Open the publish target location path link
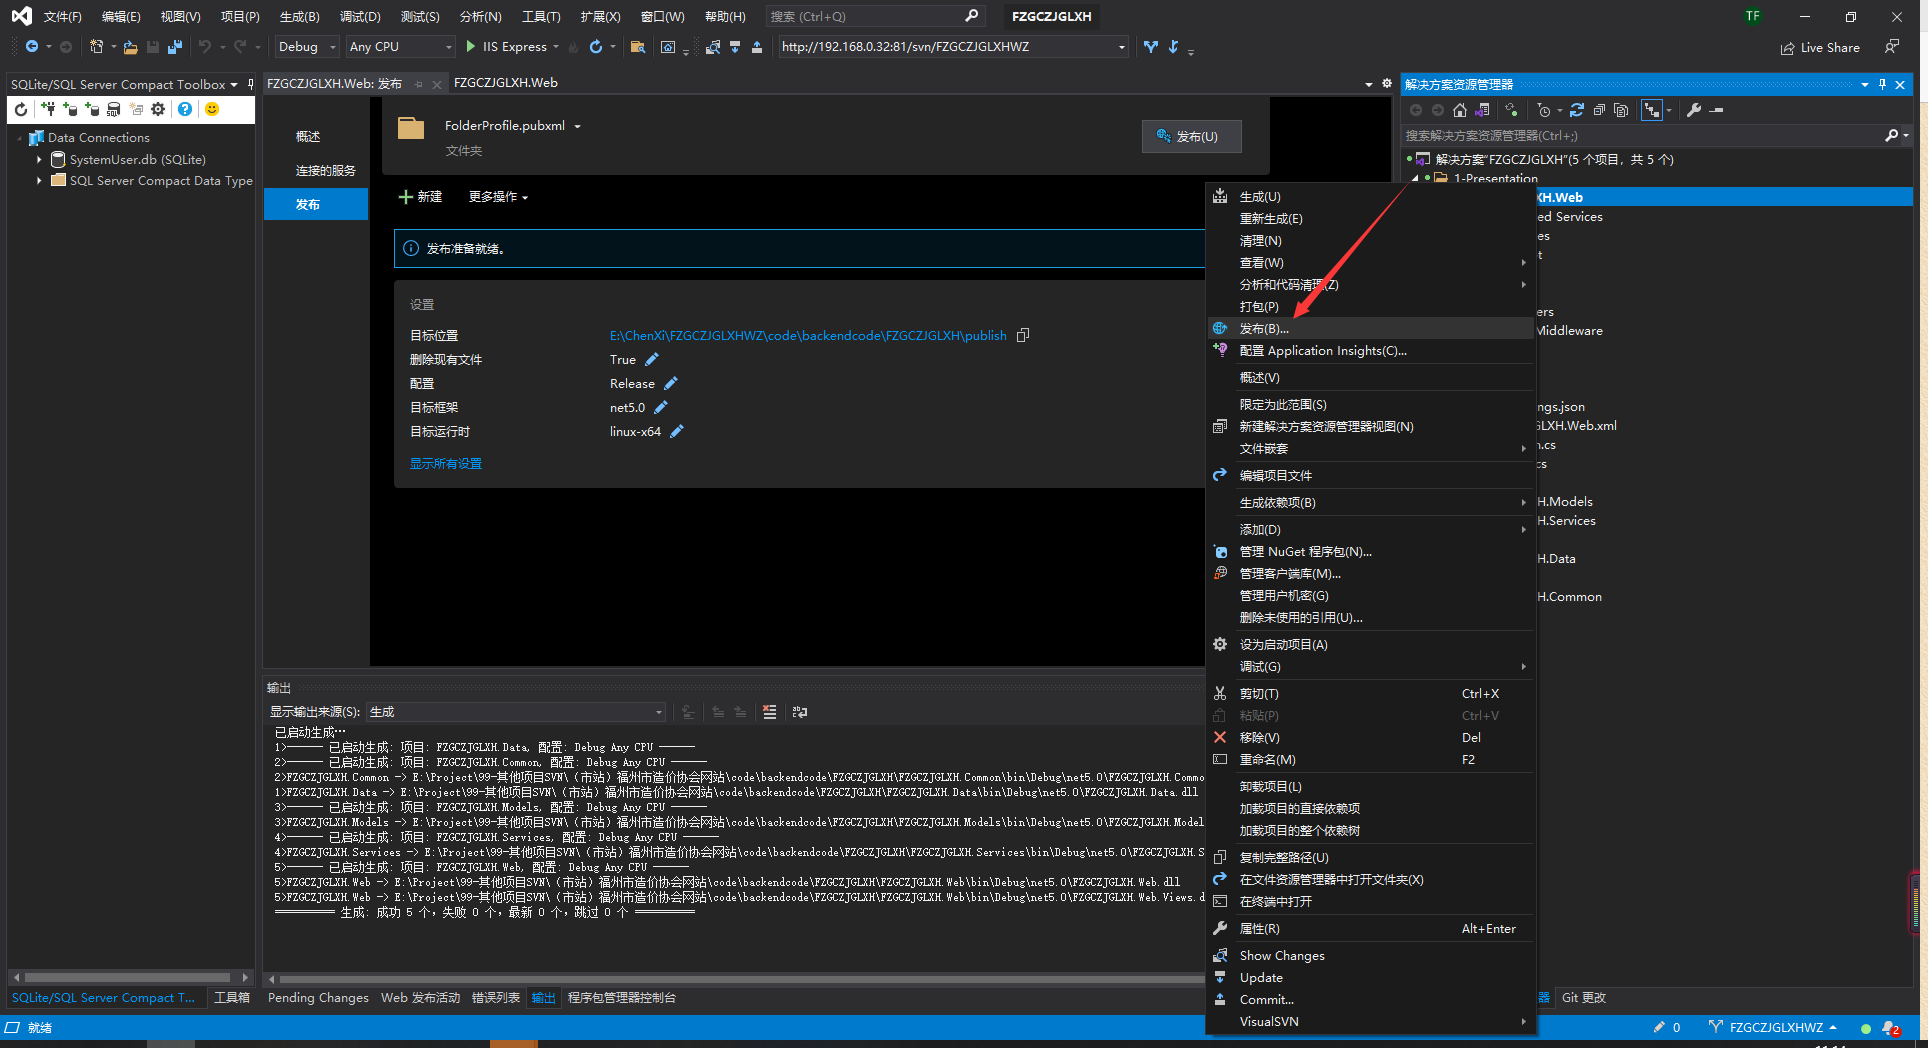 point(808,336)
